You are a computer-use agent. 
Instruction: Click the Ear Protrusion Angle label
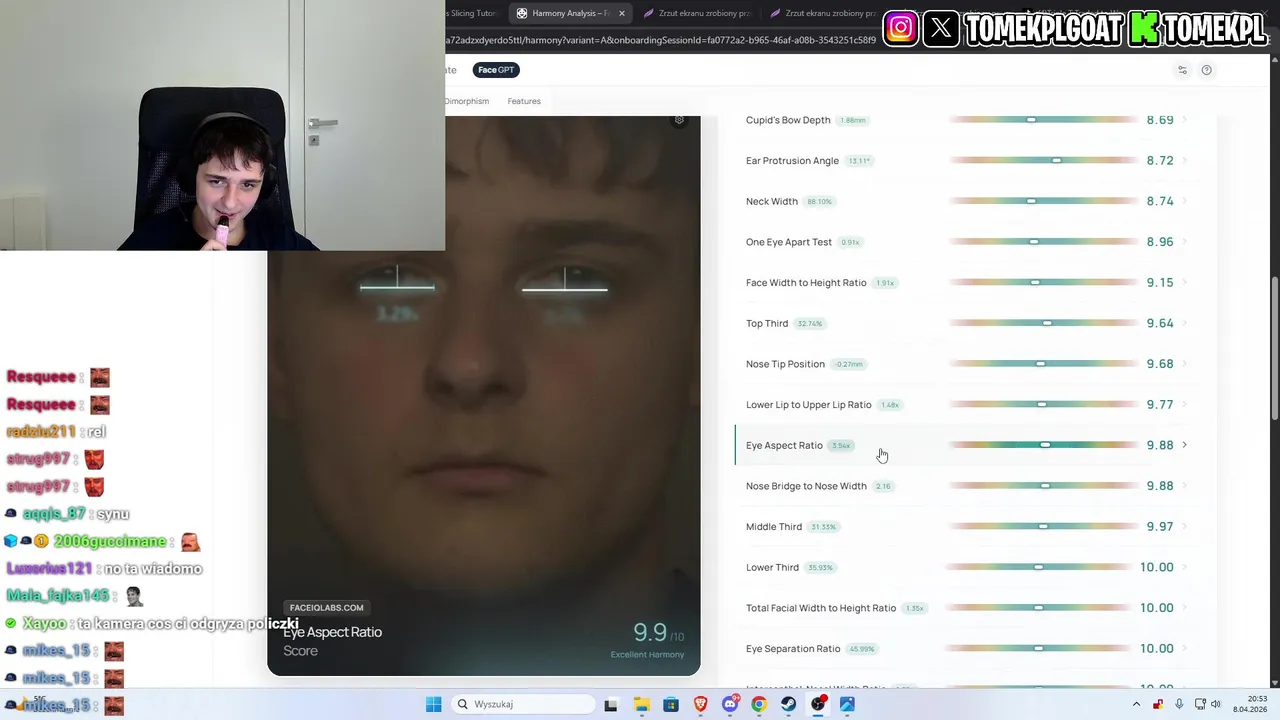tap(792, 161)
